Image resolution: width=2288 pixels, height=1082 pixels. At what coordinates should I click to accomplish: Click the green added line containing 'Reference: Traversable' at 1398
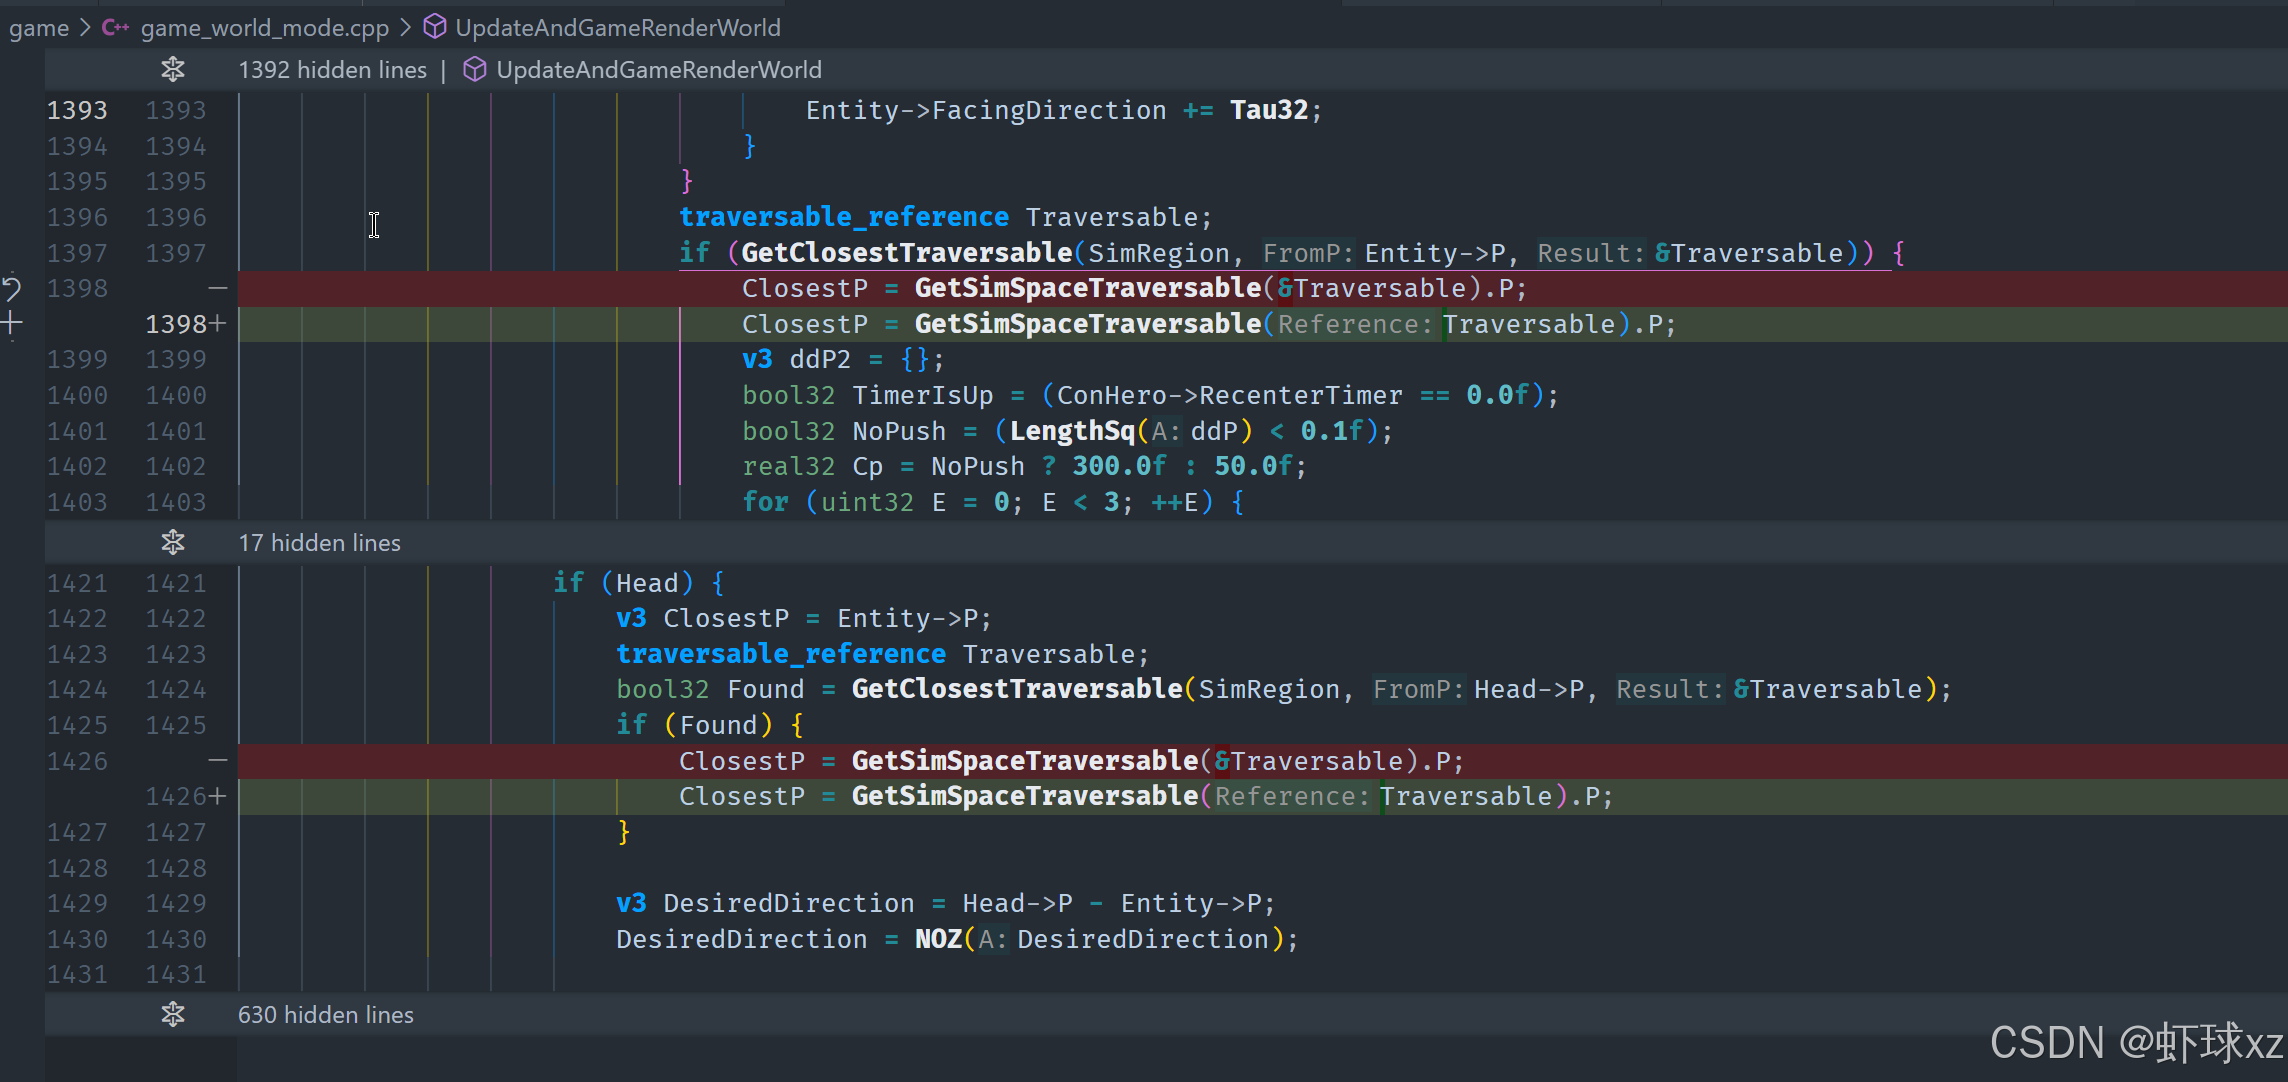click(x=1208, y=325)
